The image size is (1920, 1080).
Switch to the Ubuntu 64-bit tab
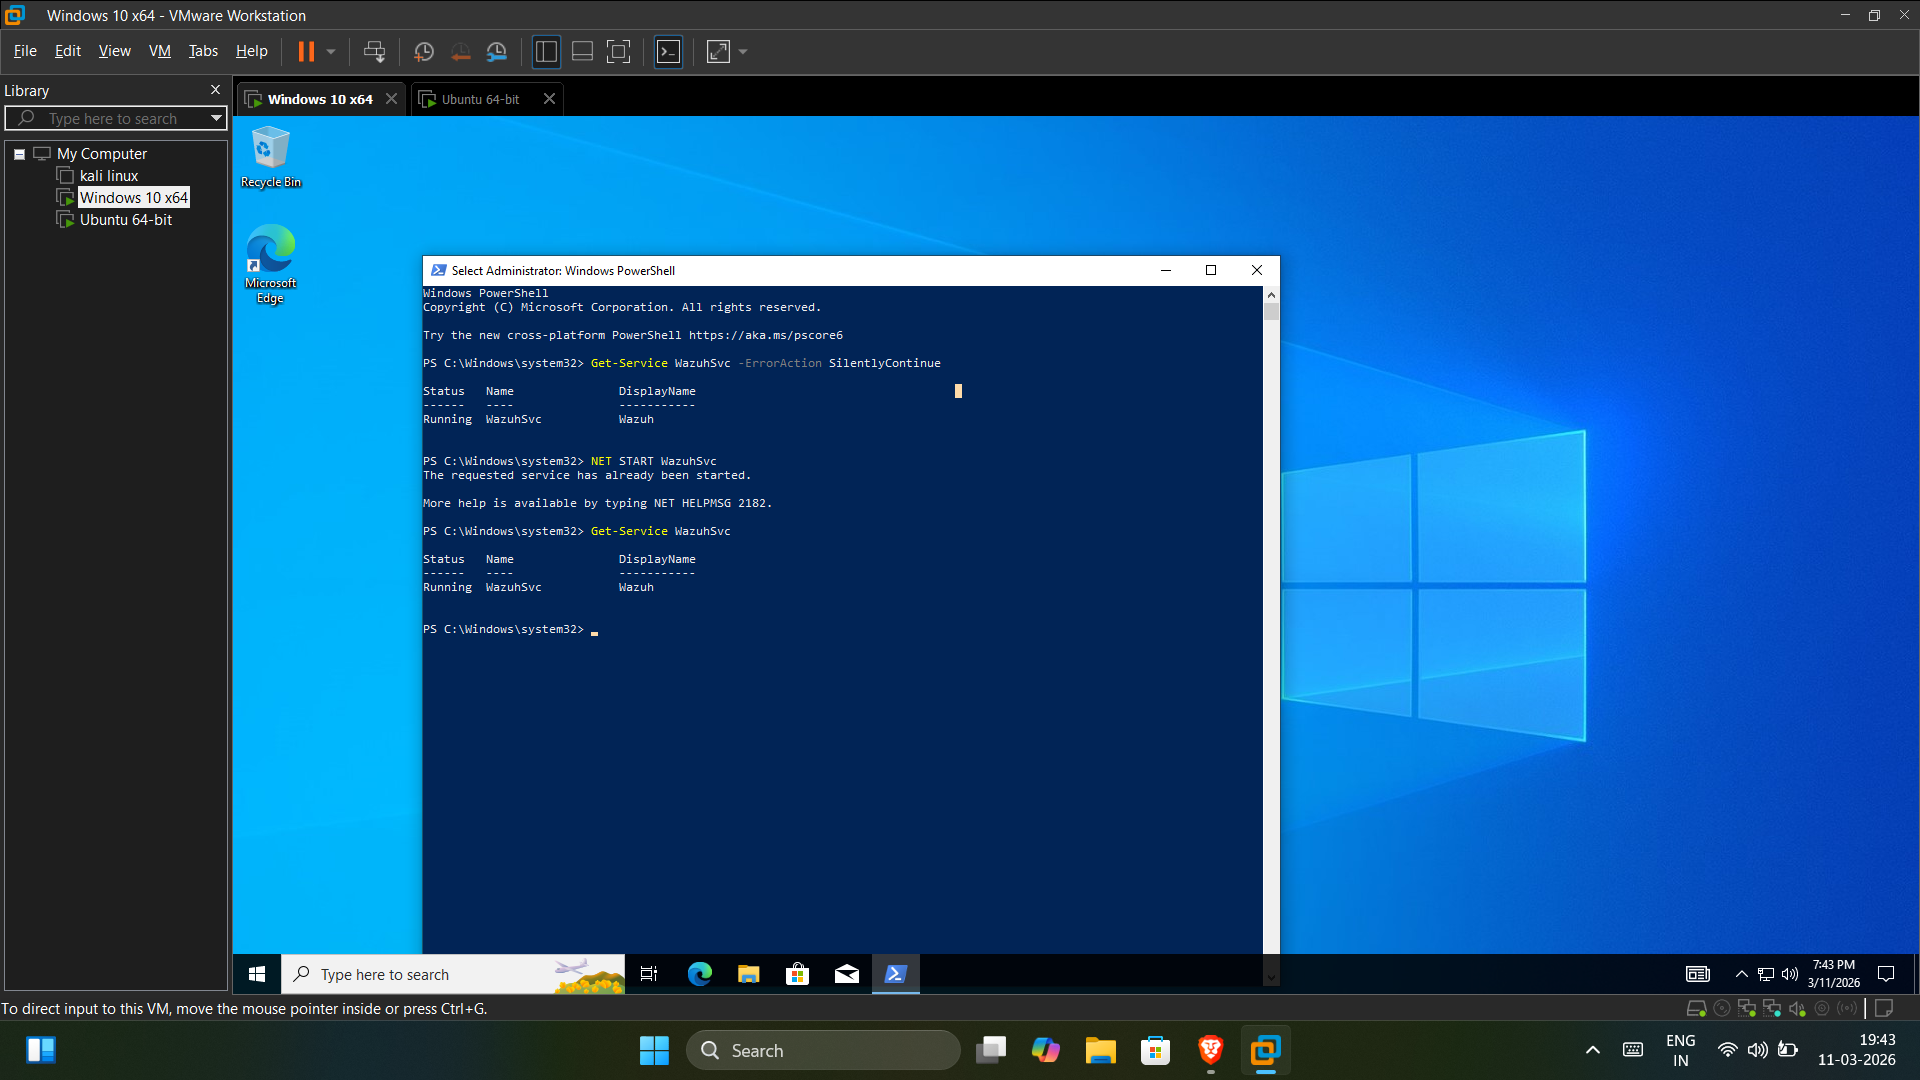(x=480, y=99)
